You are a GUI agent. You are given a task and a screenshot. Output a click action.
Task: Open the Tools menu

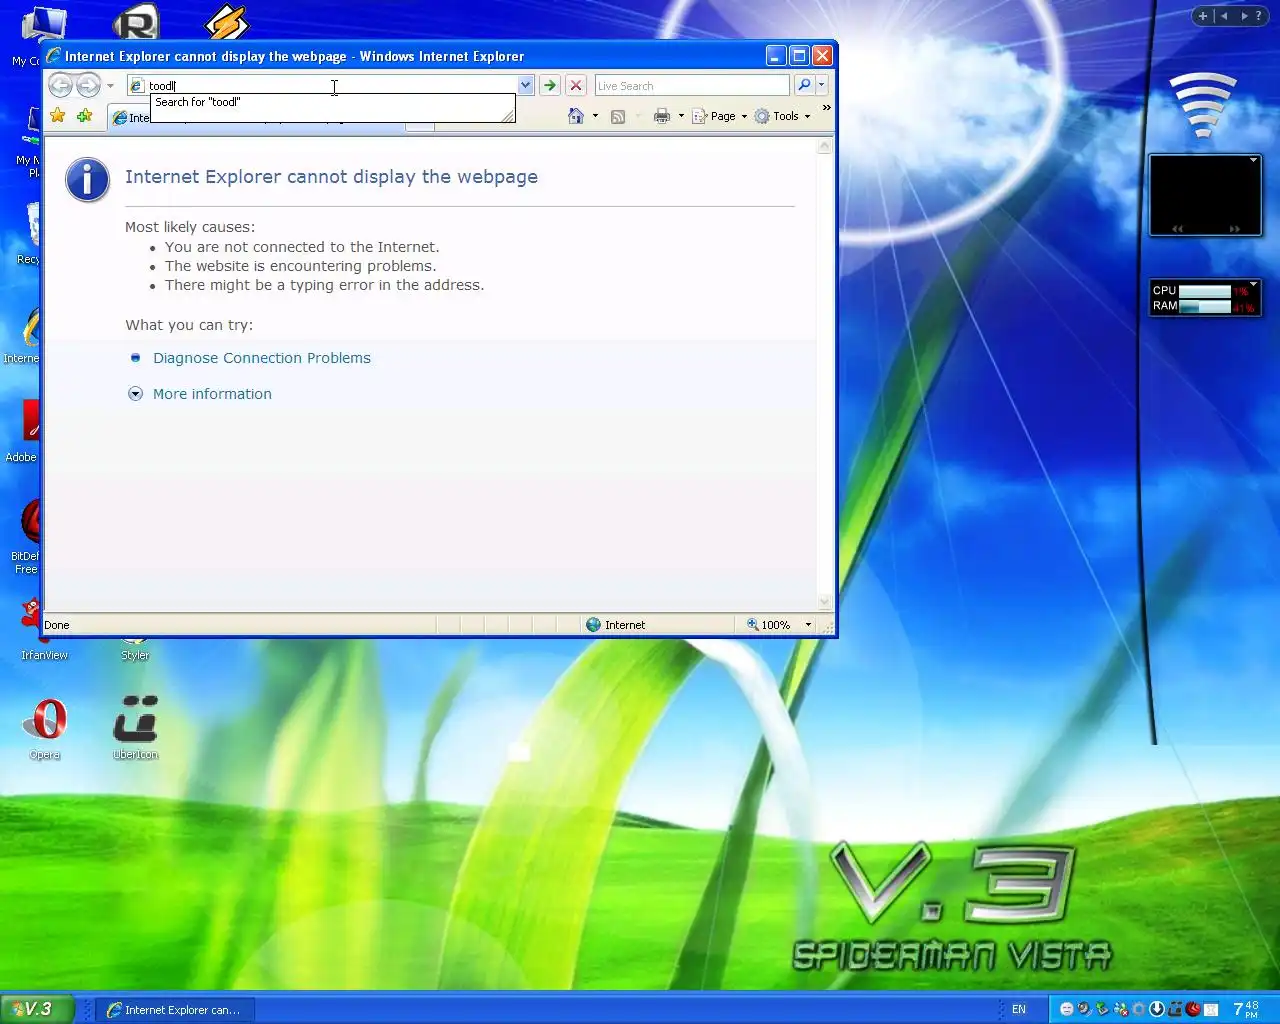click(x=782, y=116)
